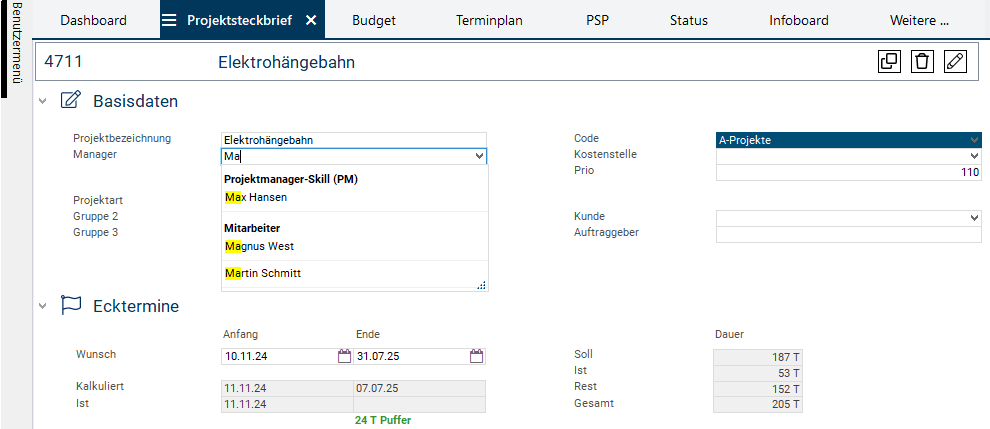Viewport: 990px width, 429px height.
Task: Click the copy project icon
Action: tap(888, 62)
